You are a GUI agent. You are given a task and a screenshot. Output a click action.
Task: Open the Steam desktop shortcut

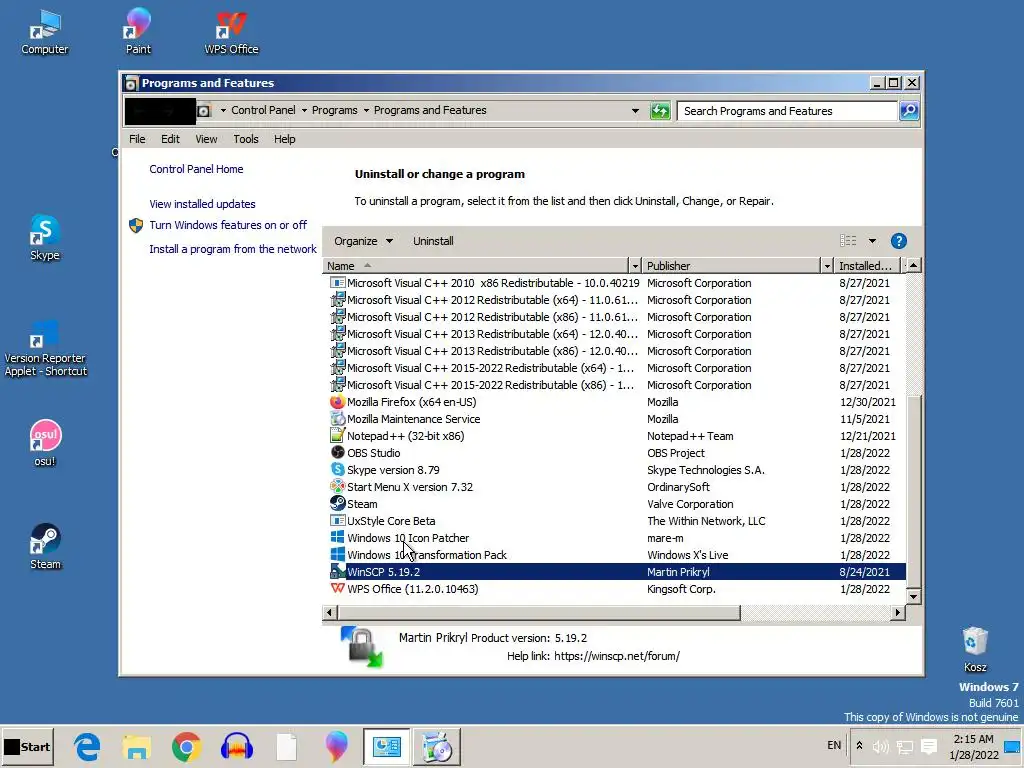point(45,546)
